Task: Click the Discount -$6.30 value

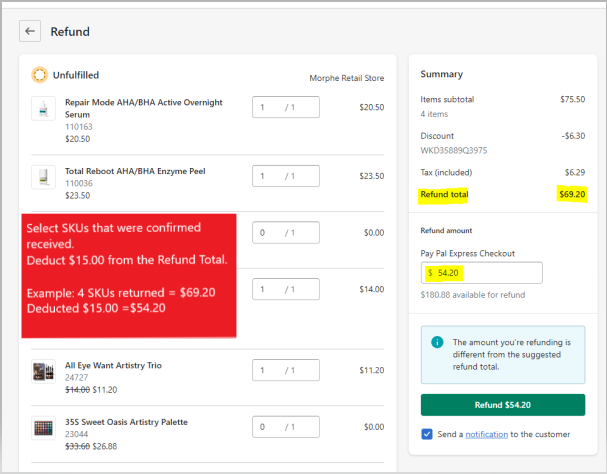Action: tap(573, 136)
